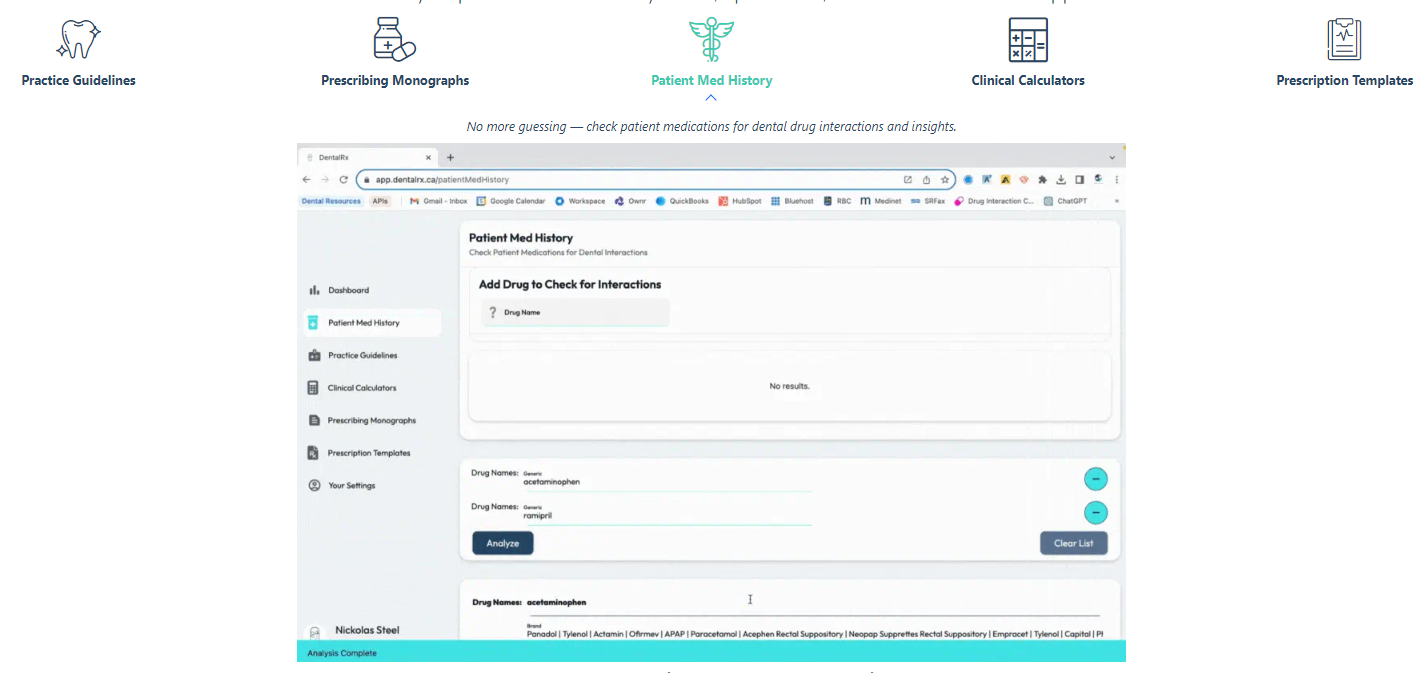Image resolution: width=1419 pixels, height=673 pixels.
Task: Remove ramipril using its minus toggle
Action: 1095,512
